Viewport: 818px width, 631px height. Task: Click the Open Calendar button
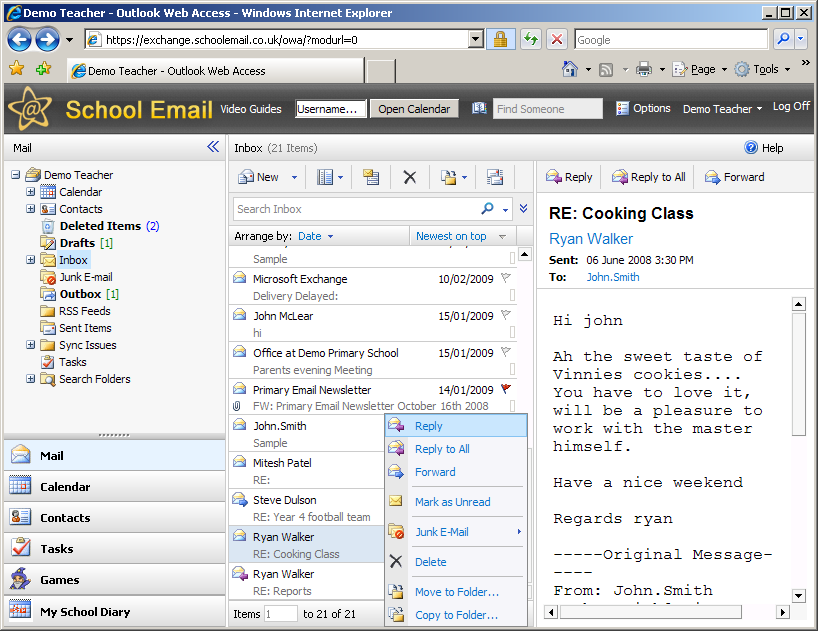coord(414,108)
